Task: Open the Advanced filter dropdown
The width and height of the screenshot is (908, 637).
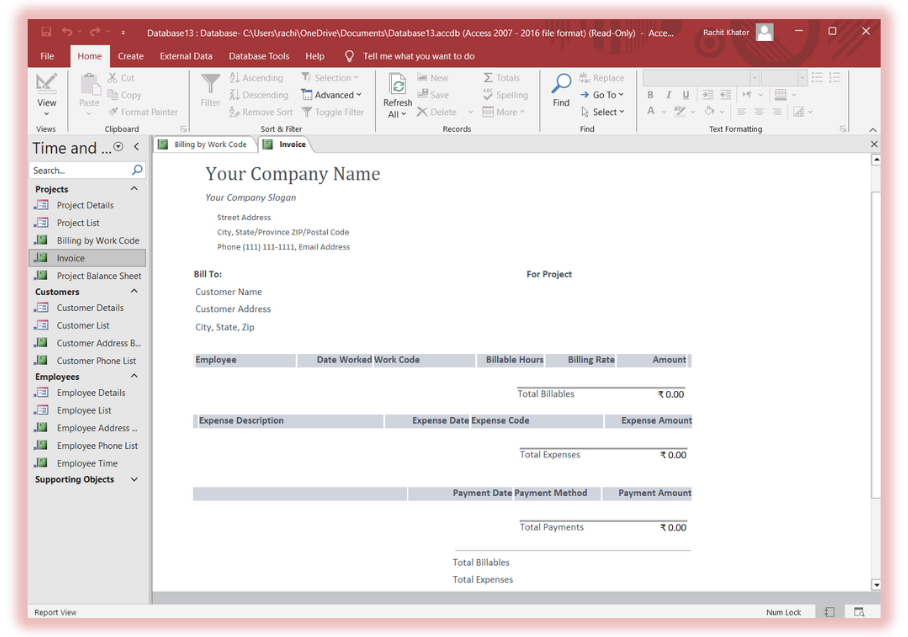Action: click(x=334, y=95)
